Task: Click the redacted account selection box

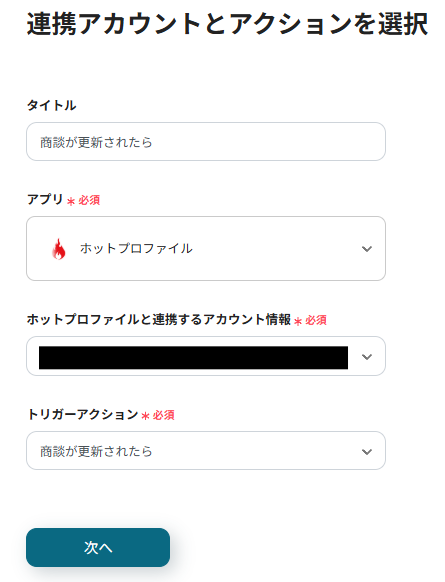Action: tap(193, 357)
